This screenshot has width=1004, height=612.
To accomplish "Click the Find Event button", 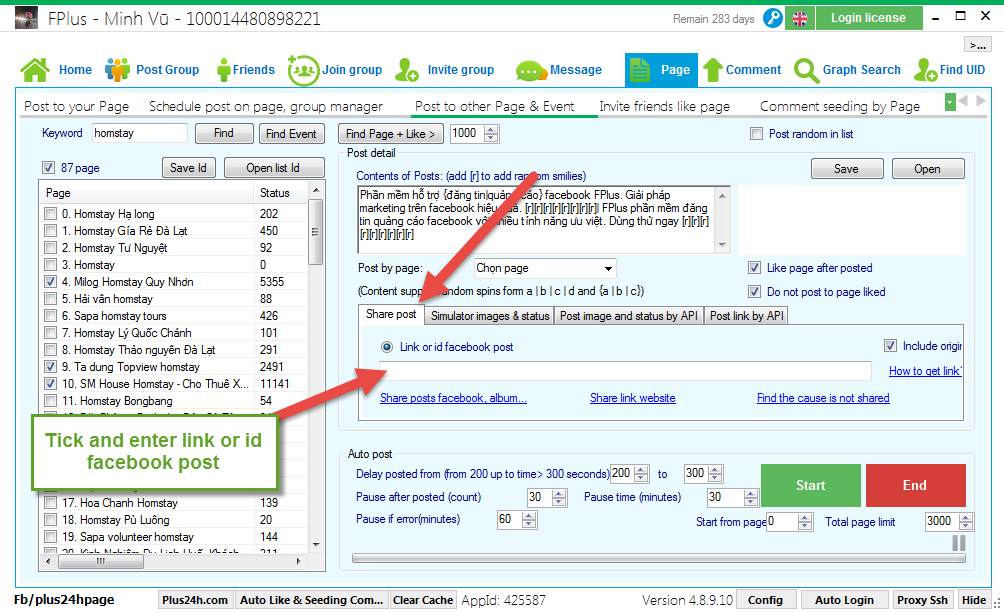I will 291,134.
